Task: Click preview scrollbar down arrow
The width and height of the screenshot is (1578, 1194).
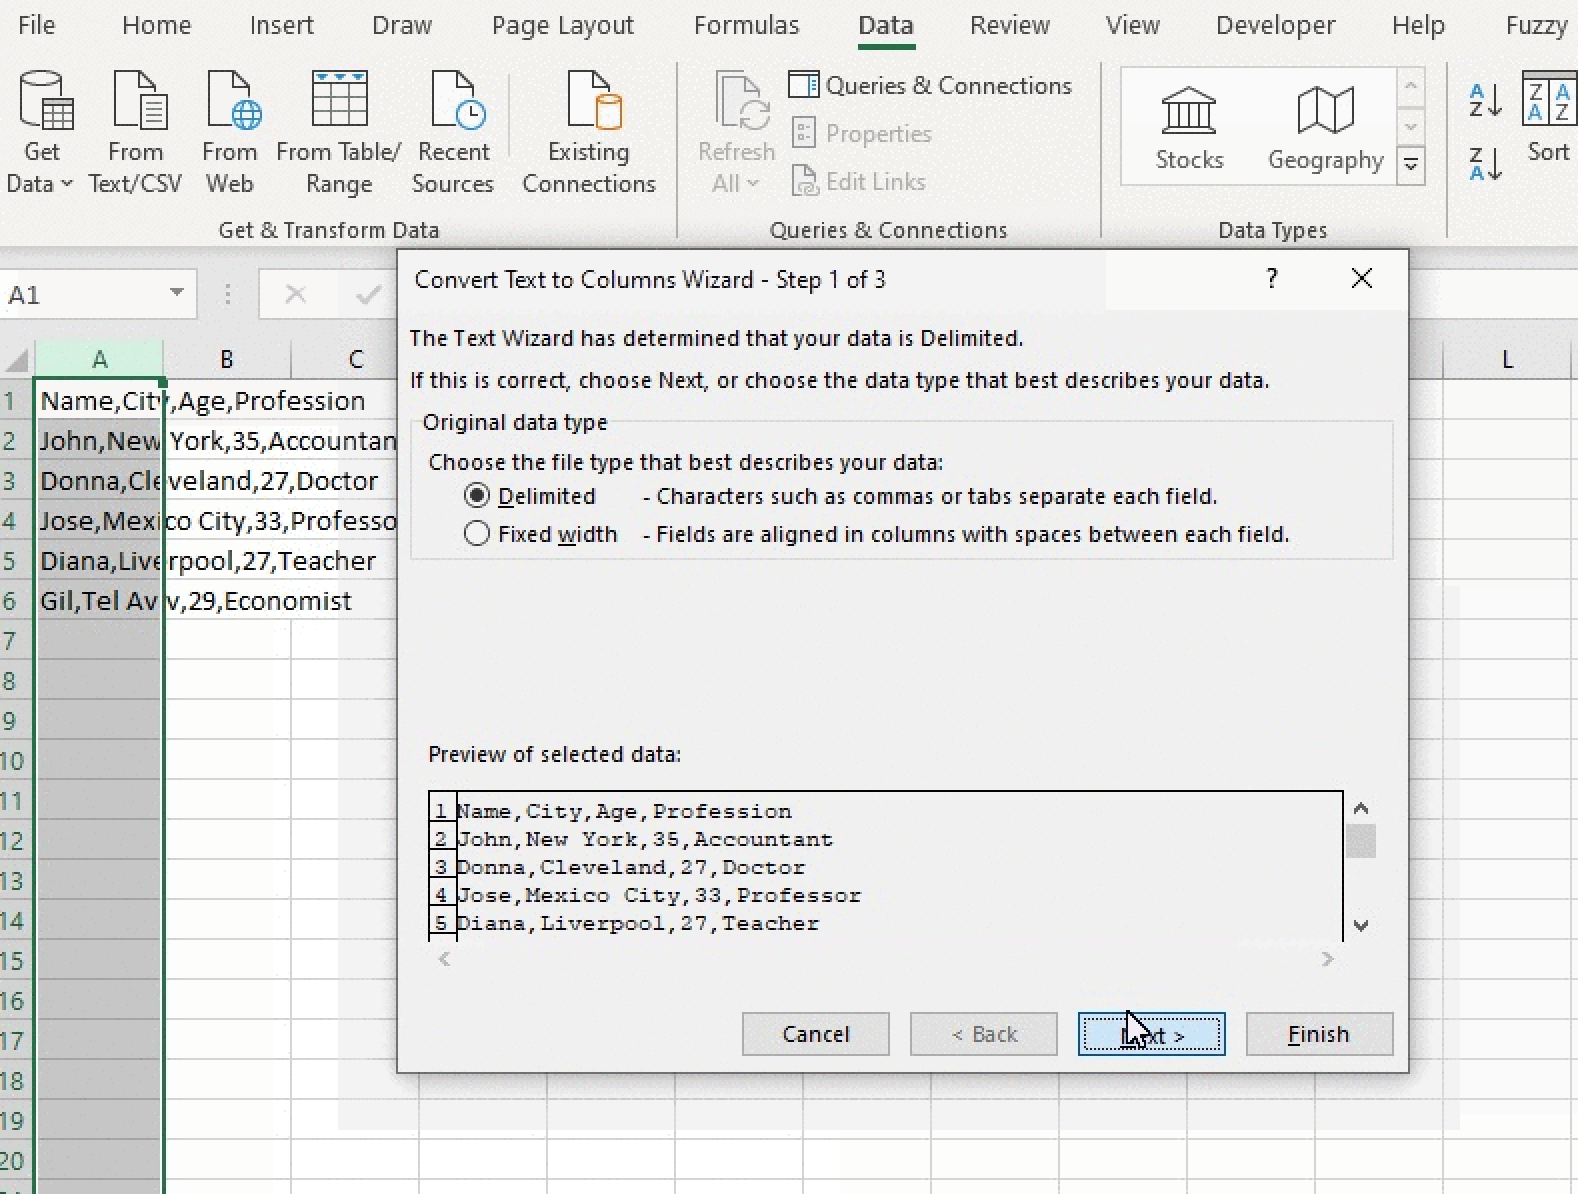Action: tap(1360, 925)
